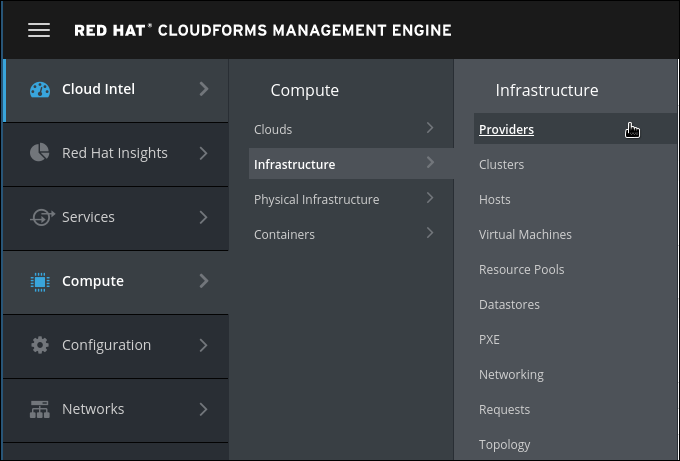Expand Physical Infrastructure submenu arrow
This screenshot has height=461, width=680.
click(x=430, y=198)
